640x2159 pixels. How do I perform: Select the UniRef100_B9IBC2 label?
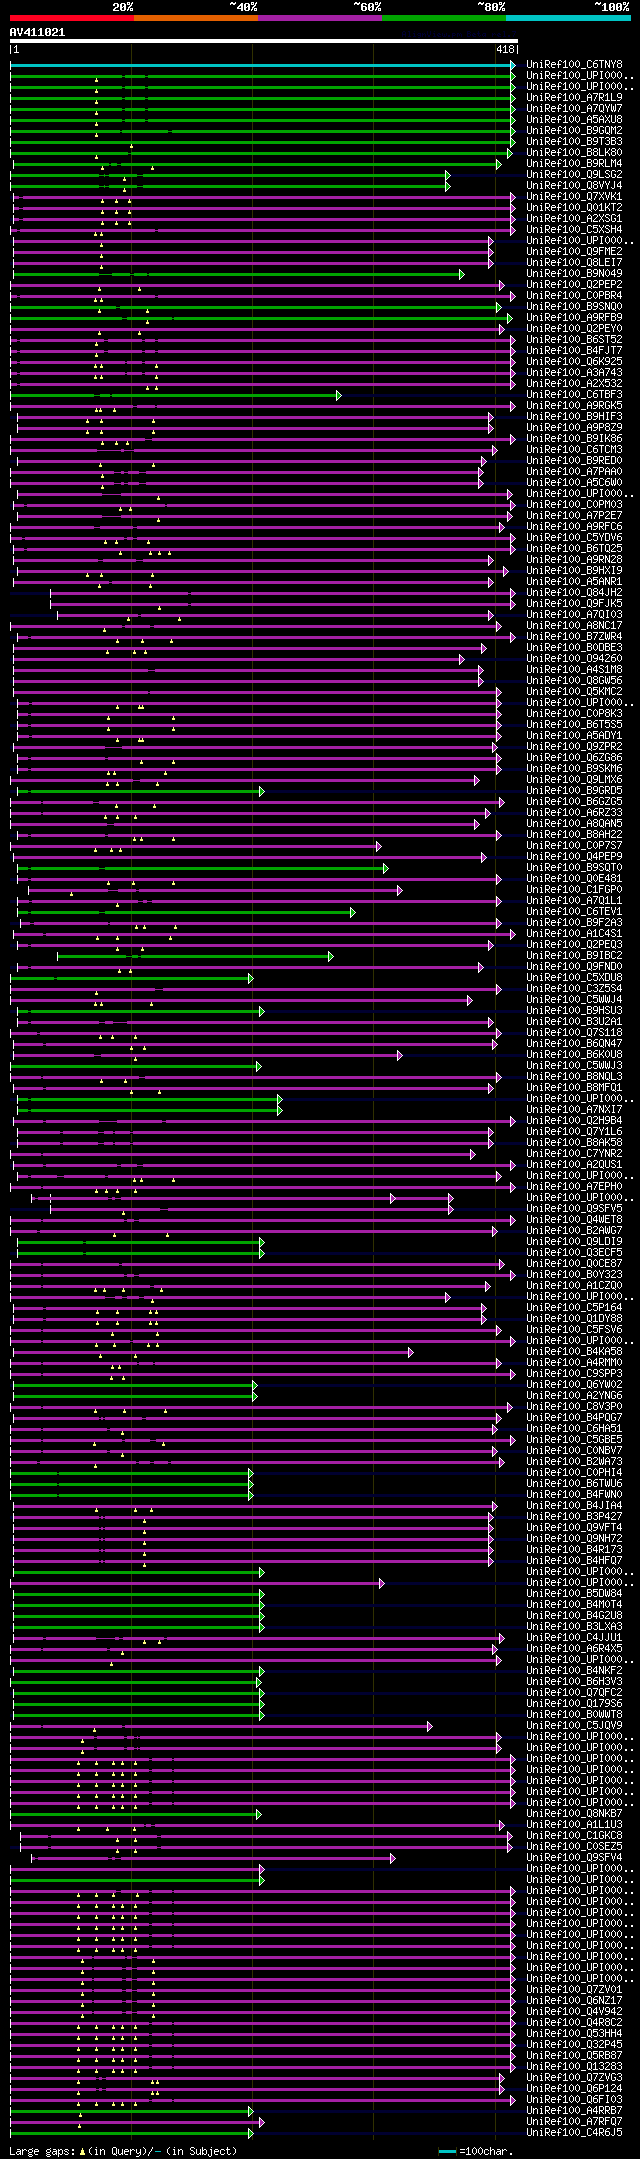[x=574, y=956]
